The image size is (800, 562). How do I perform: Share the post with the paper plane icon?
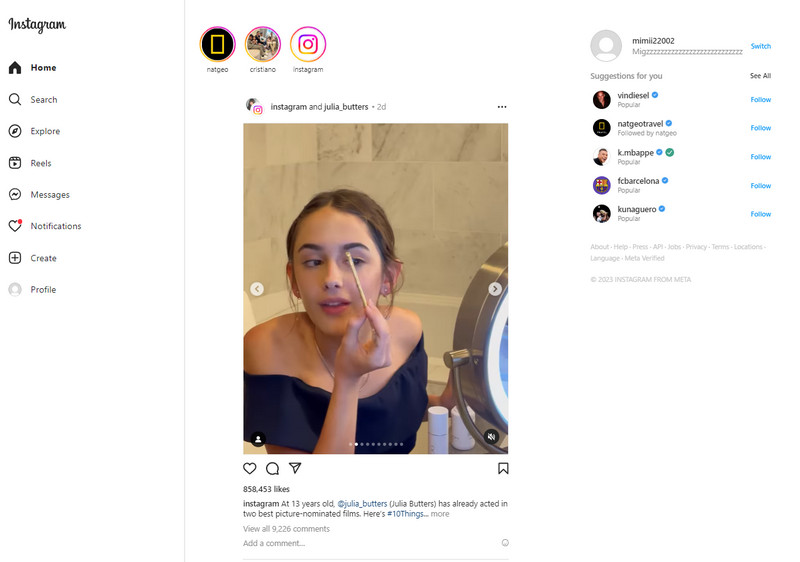coord(295,468)
